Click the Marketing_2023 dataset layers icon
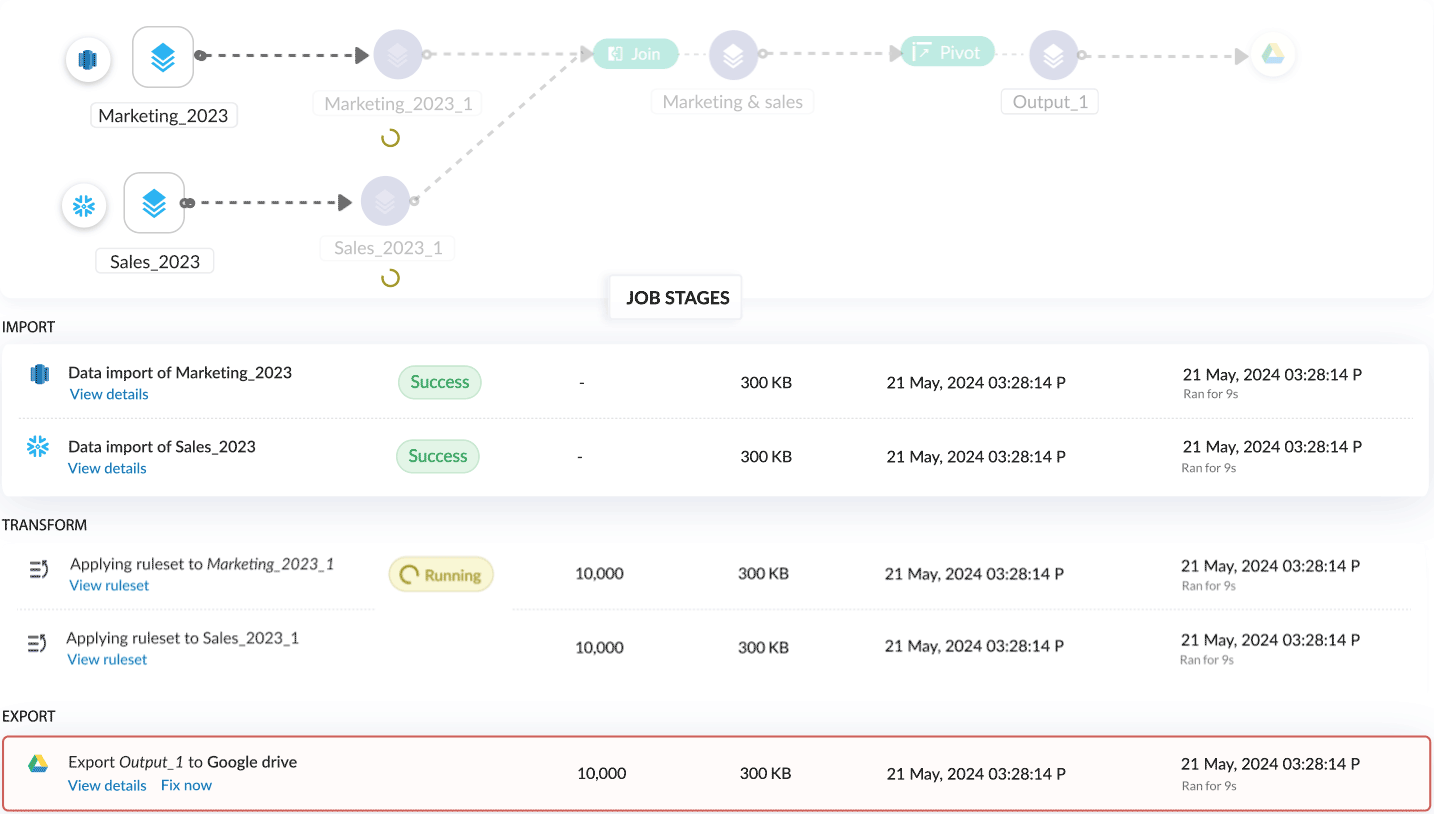1434x814 pixels. tap(163, 58)
